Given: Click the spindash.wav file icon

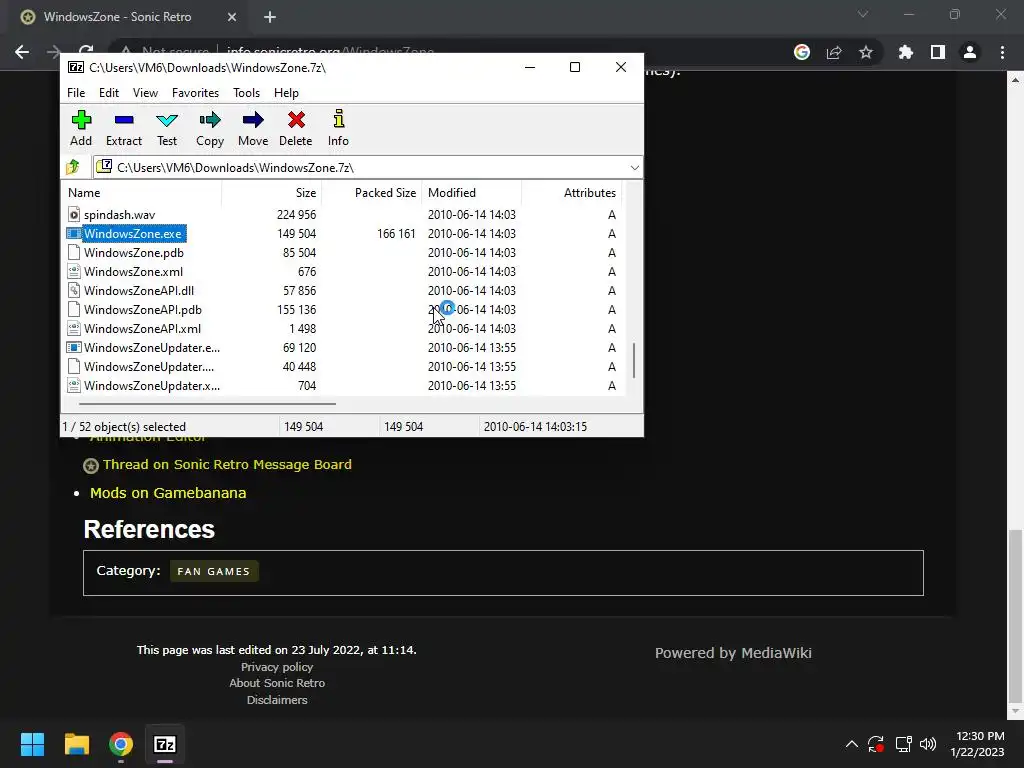Looking at the screenshot, I should [x=74, y=214].
